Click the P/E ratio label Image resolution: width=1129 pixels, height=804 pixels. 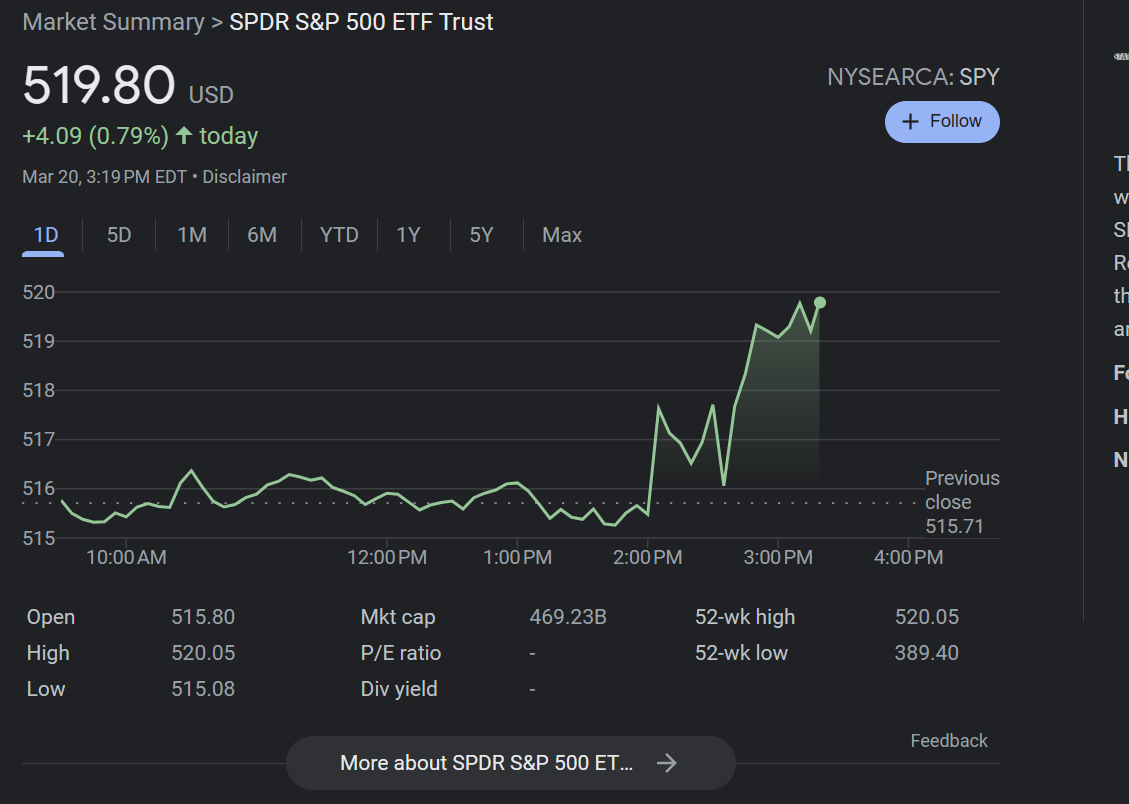[400, 654]
